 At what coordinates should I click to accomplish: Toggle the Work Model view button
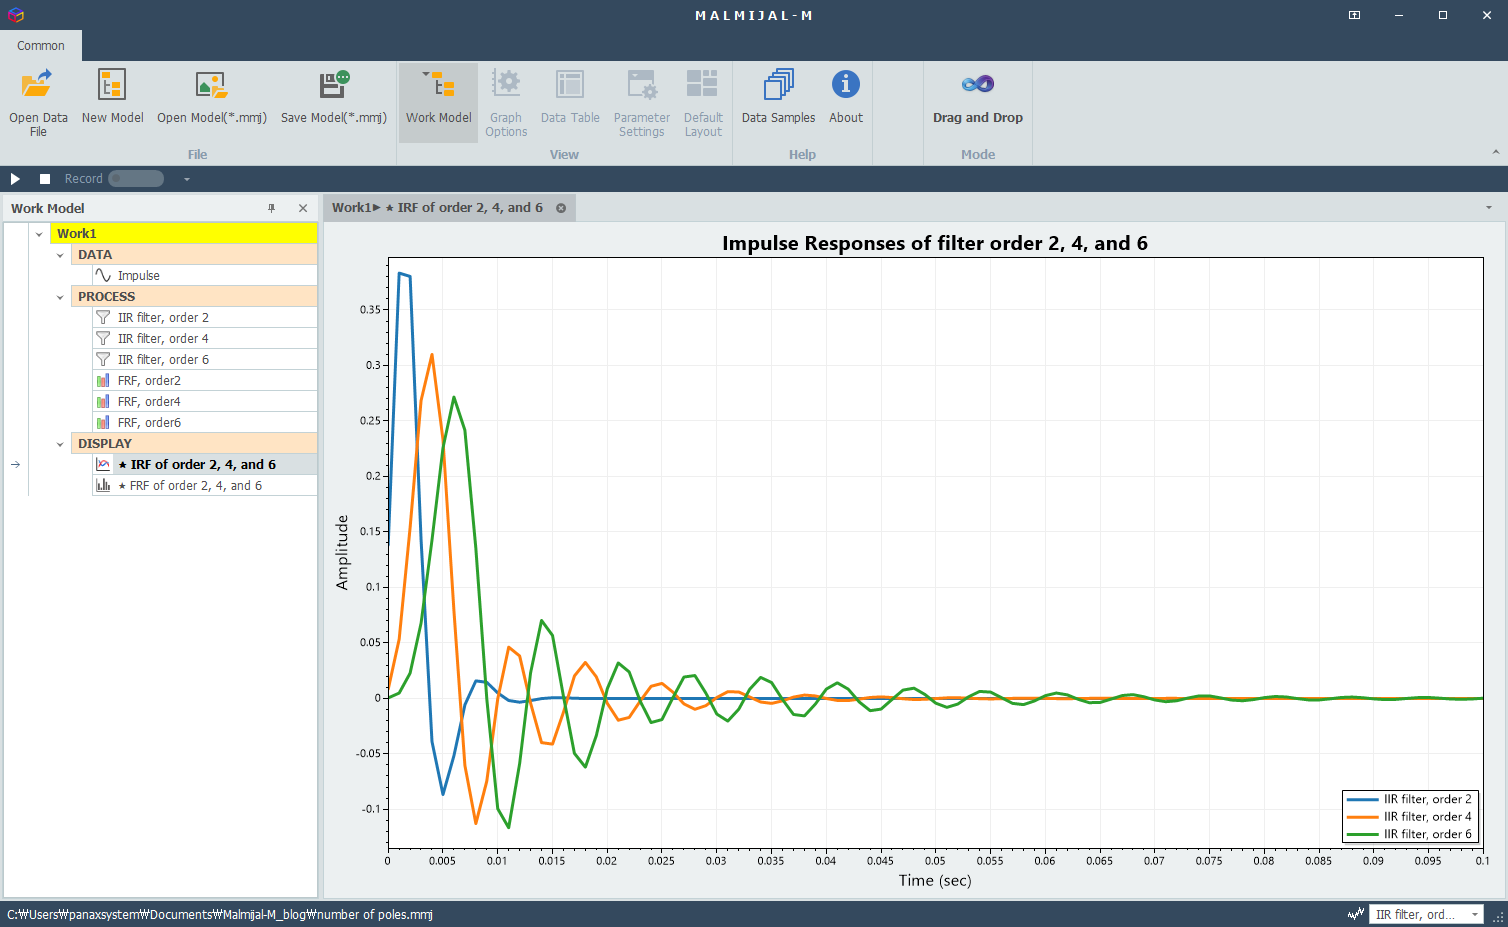[x=438, y=101]
